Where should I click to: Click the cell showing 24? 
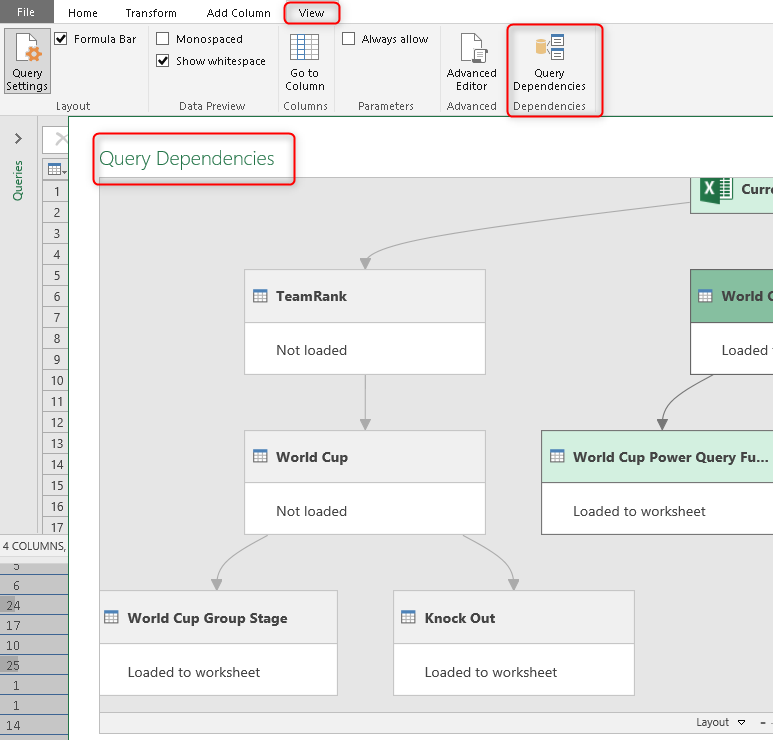coord(34,605)
